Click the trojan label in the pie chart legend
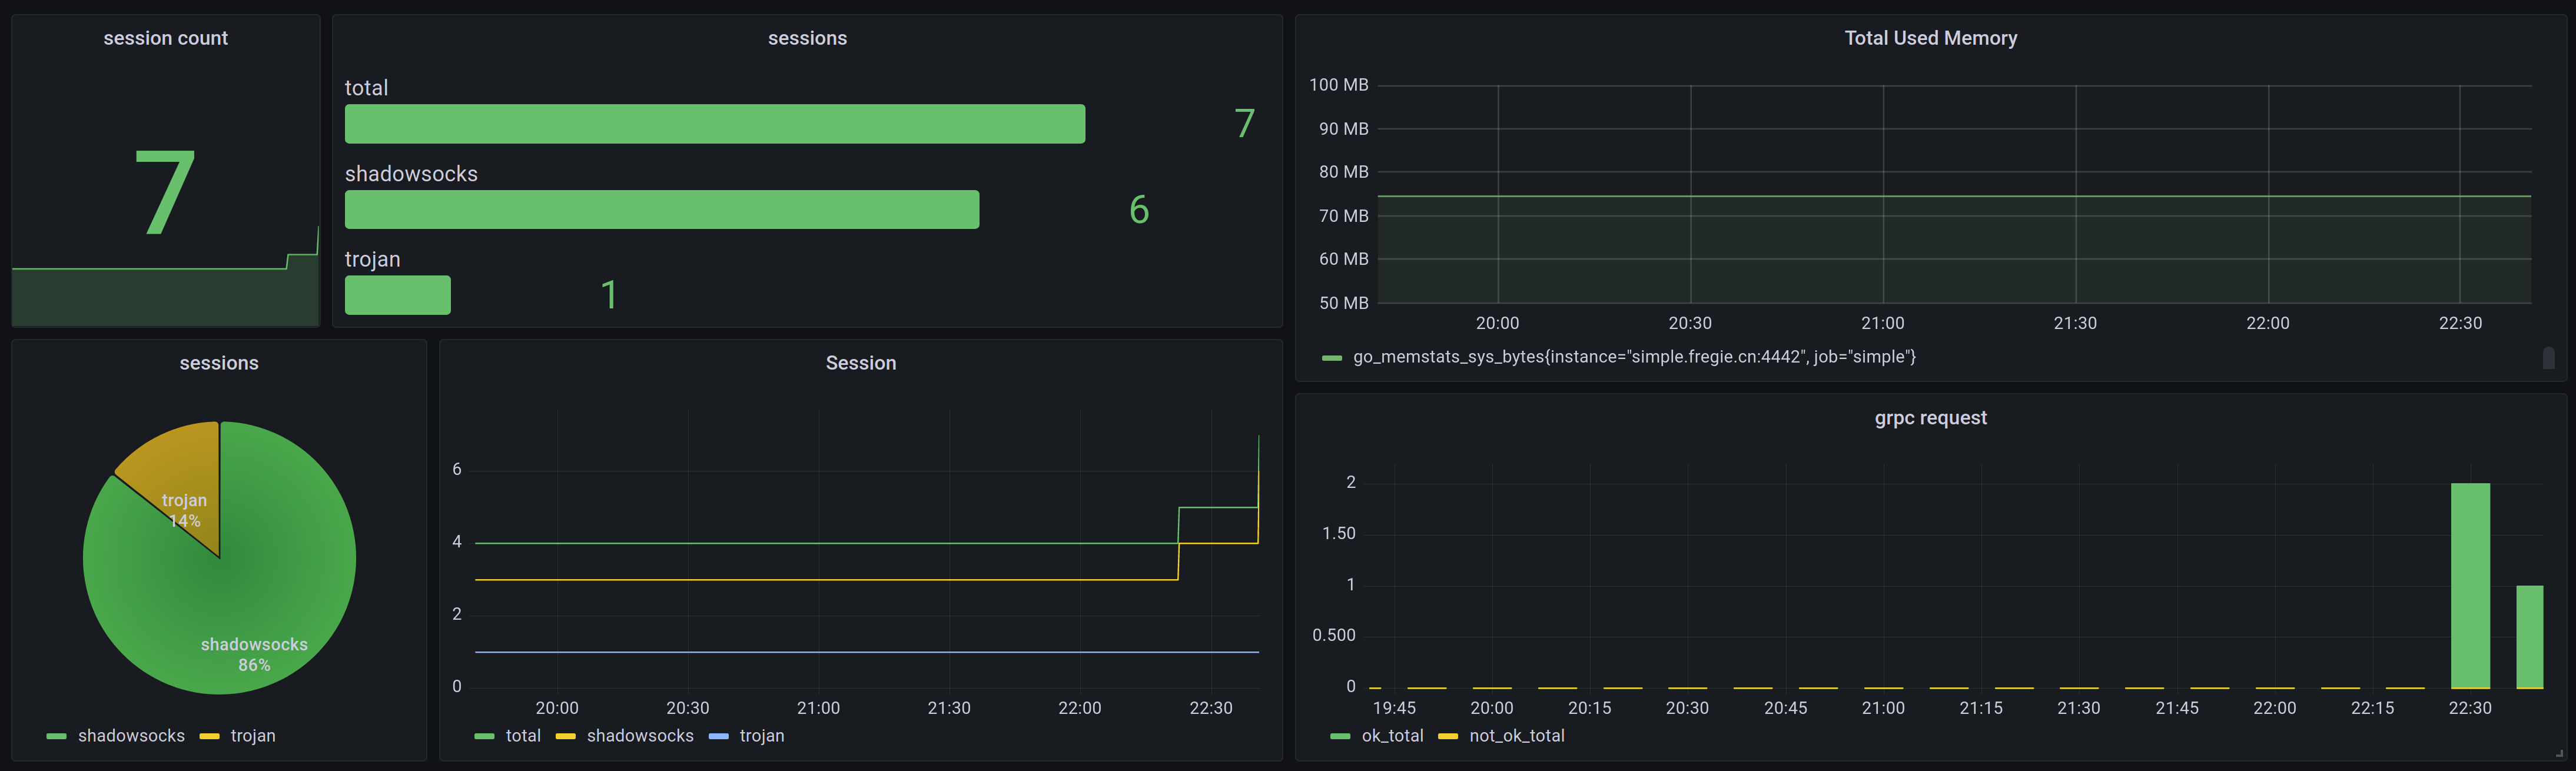2576x771 pixels. [x=253, y=736]
